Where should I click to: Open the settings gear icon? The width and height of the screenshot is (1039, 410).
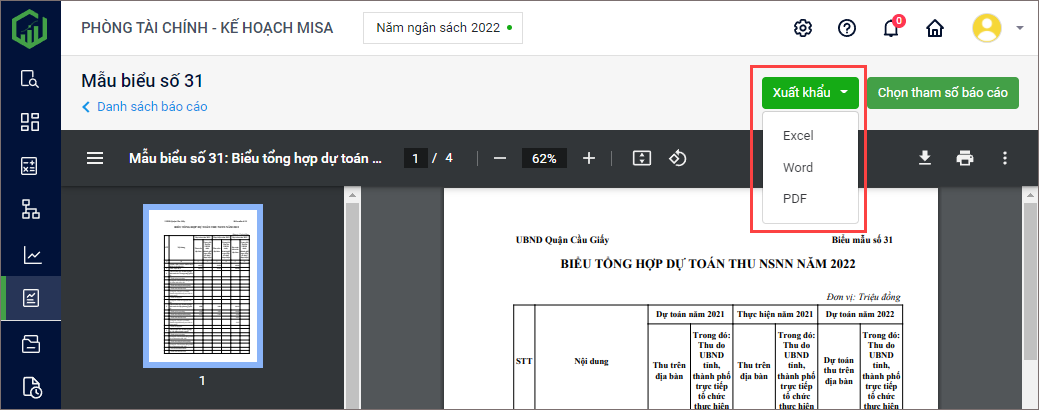(x=802, y=28)
